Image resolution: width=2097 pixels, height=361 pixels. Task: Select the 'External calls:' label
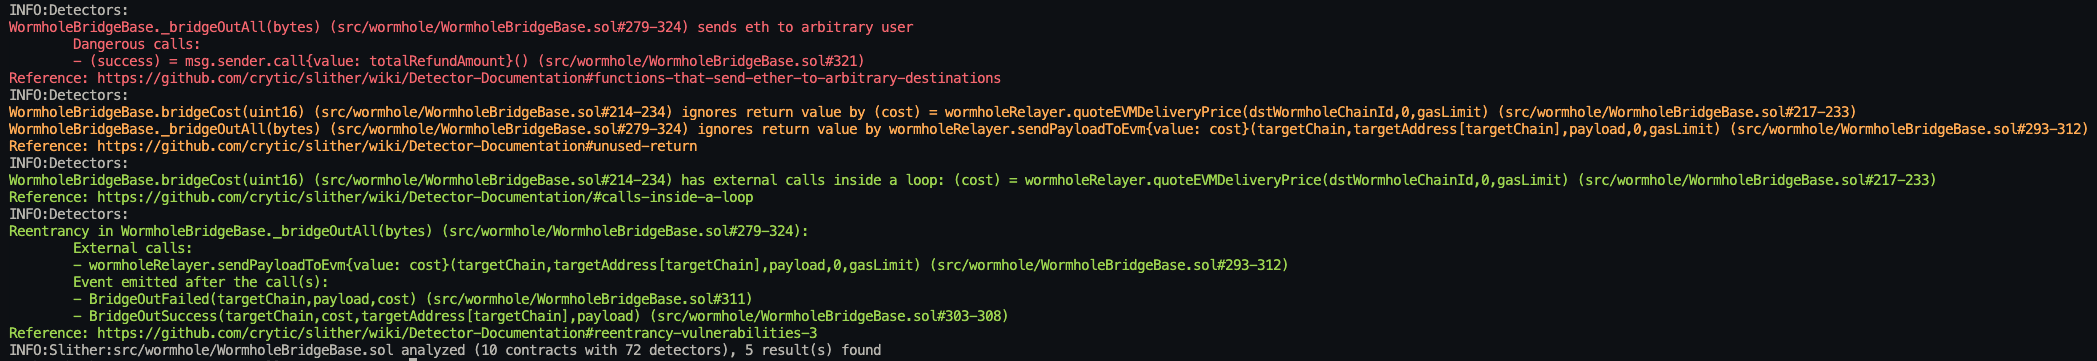(132, 248)
